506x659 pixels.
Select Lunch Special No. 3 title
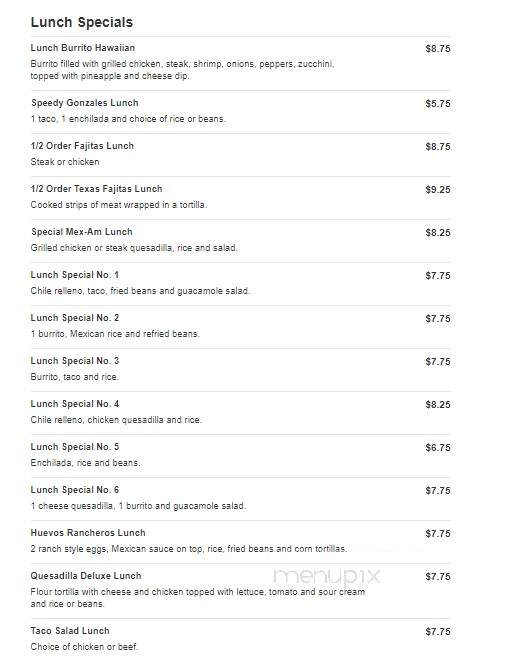point(74,361)
